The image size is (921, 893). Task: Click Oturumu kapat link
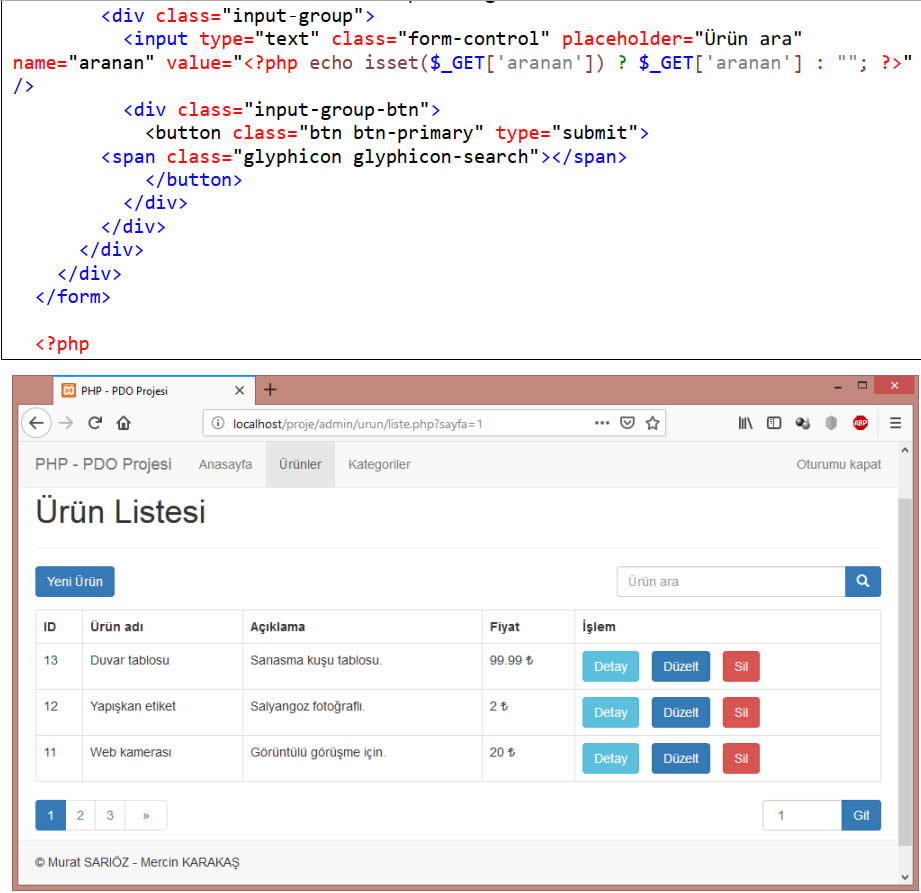838,464
